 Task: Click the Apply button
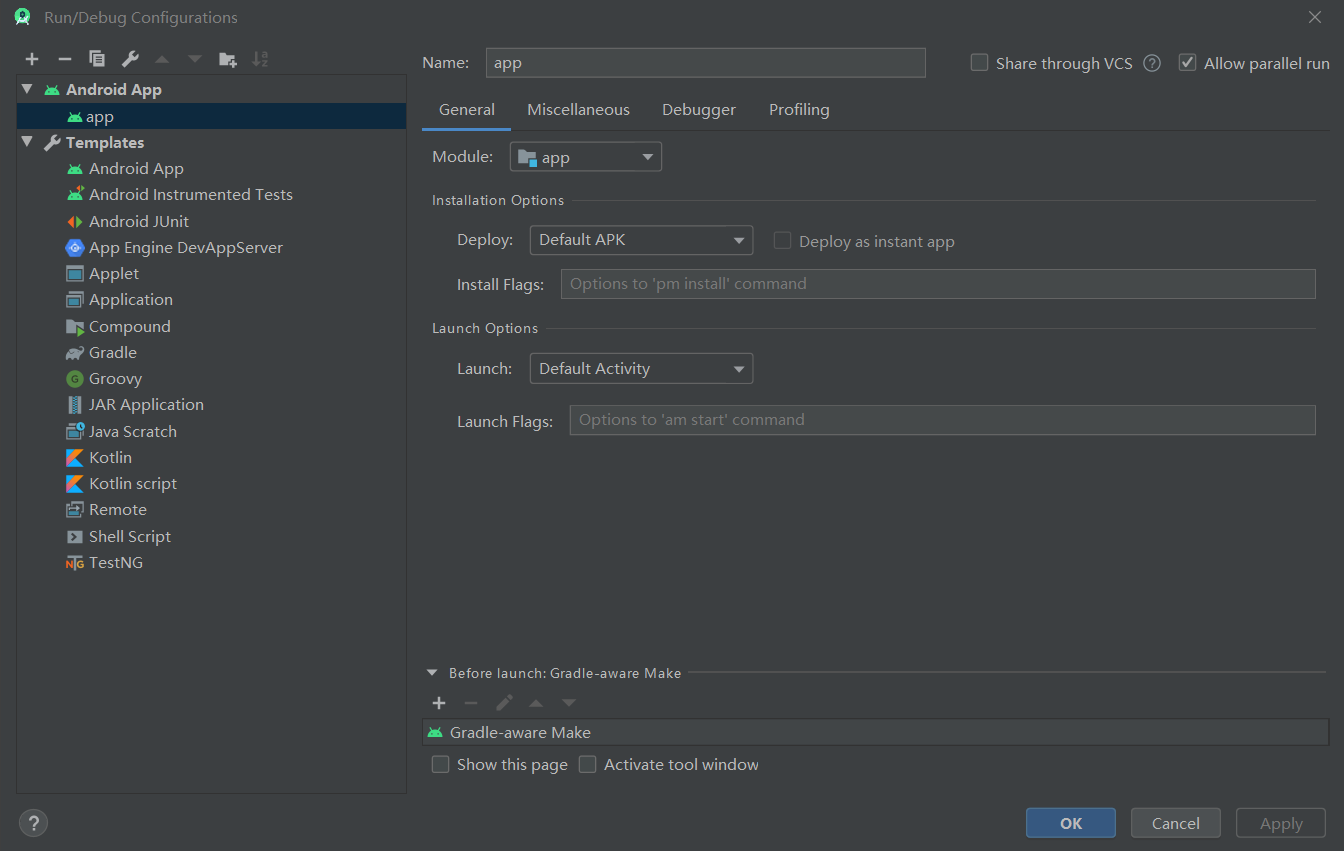tap(1281, 823)
